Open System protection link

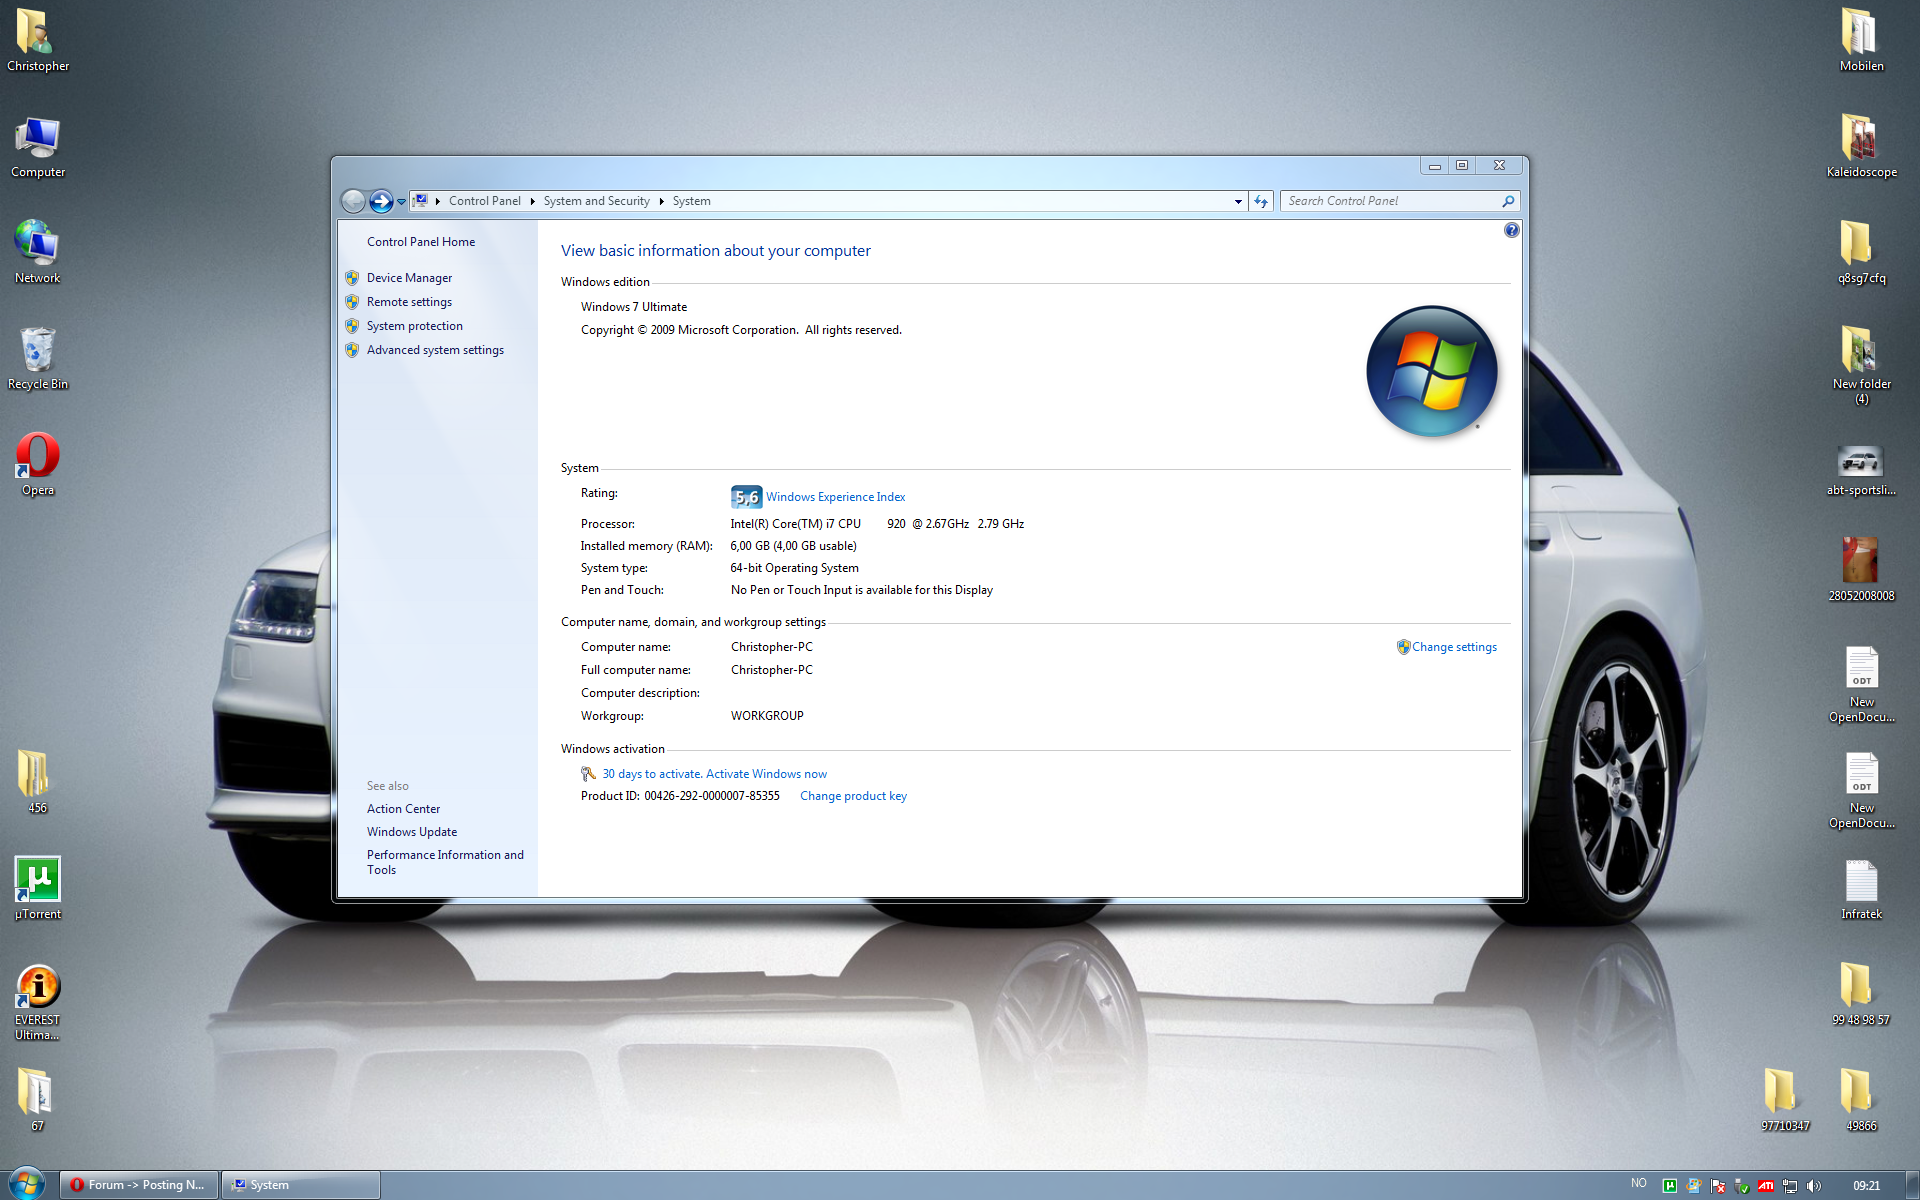[x=414, y=326]
